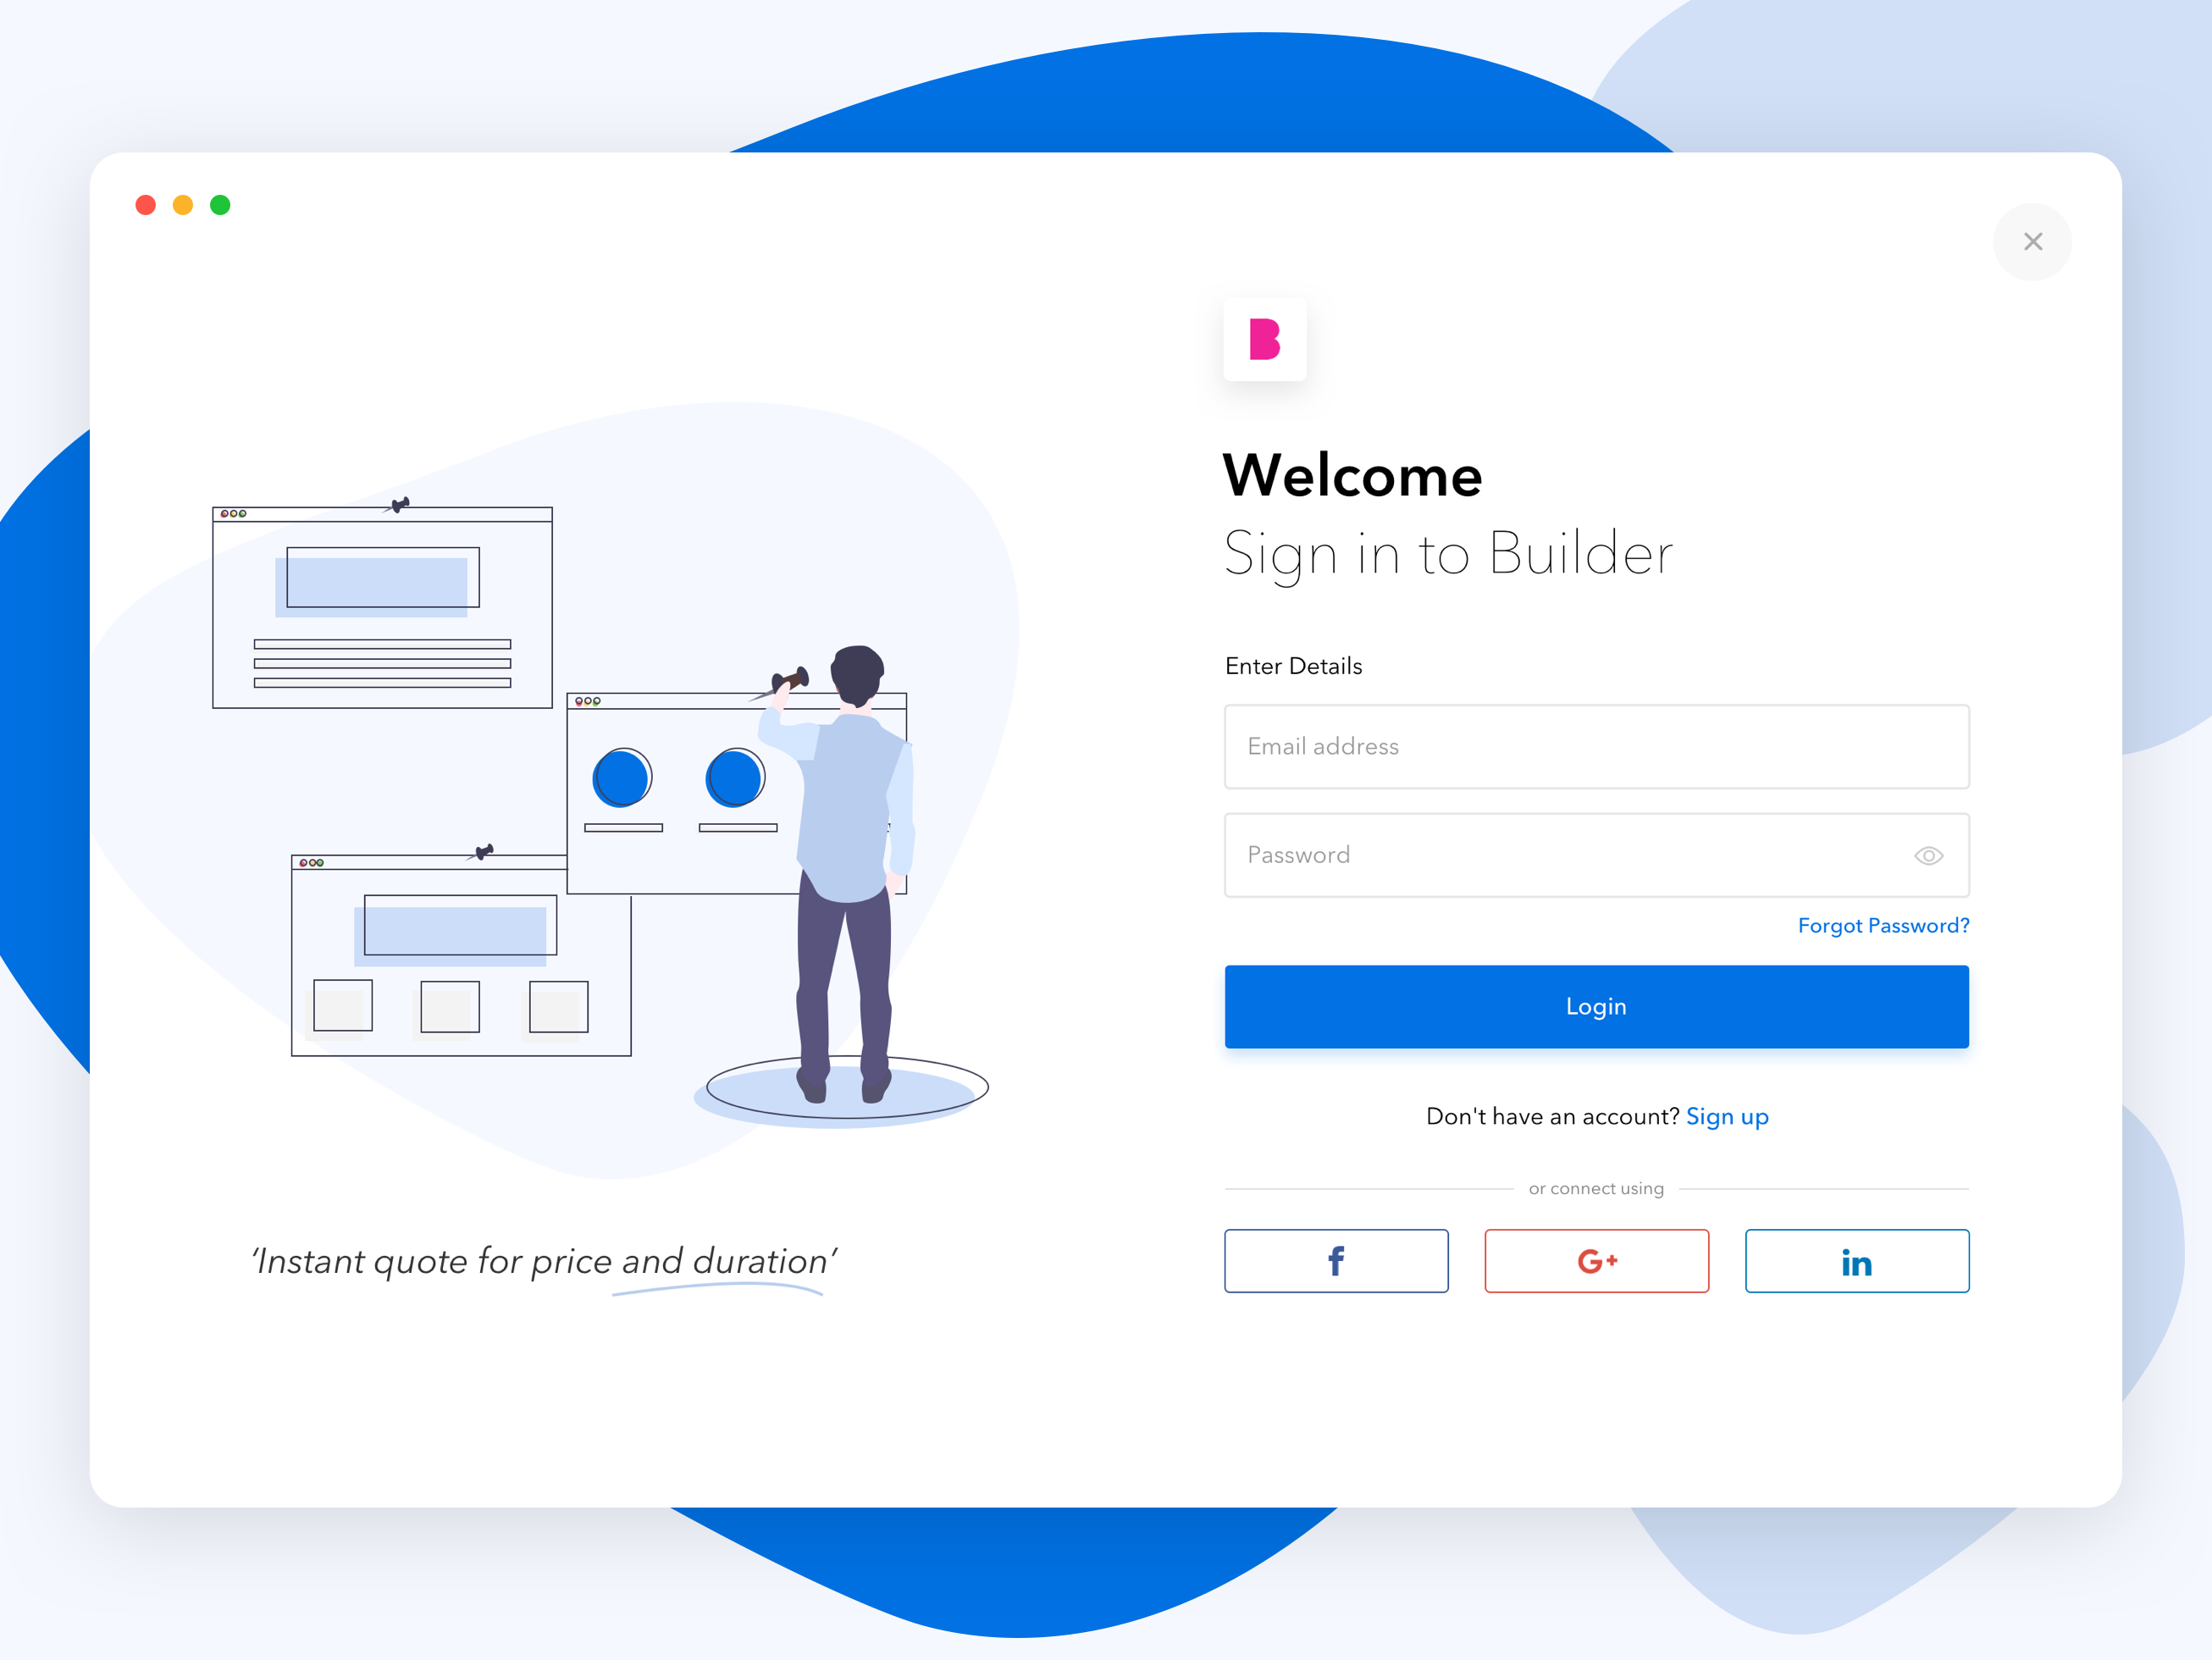The height and width of the screenshot is (1660, 2212).
Task: Click the 'Forgot Password?' link
Action: click(1883, 924)
